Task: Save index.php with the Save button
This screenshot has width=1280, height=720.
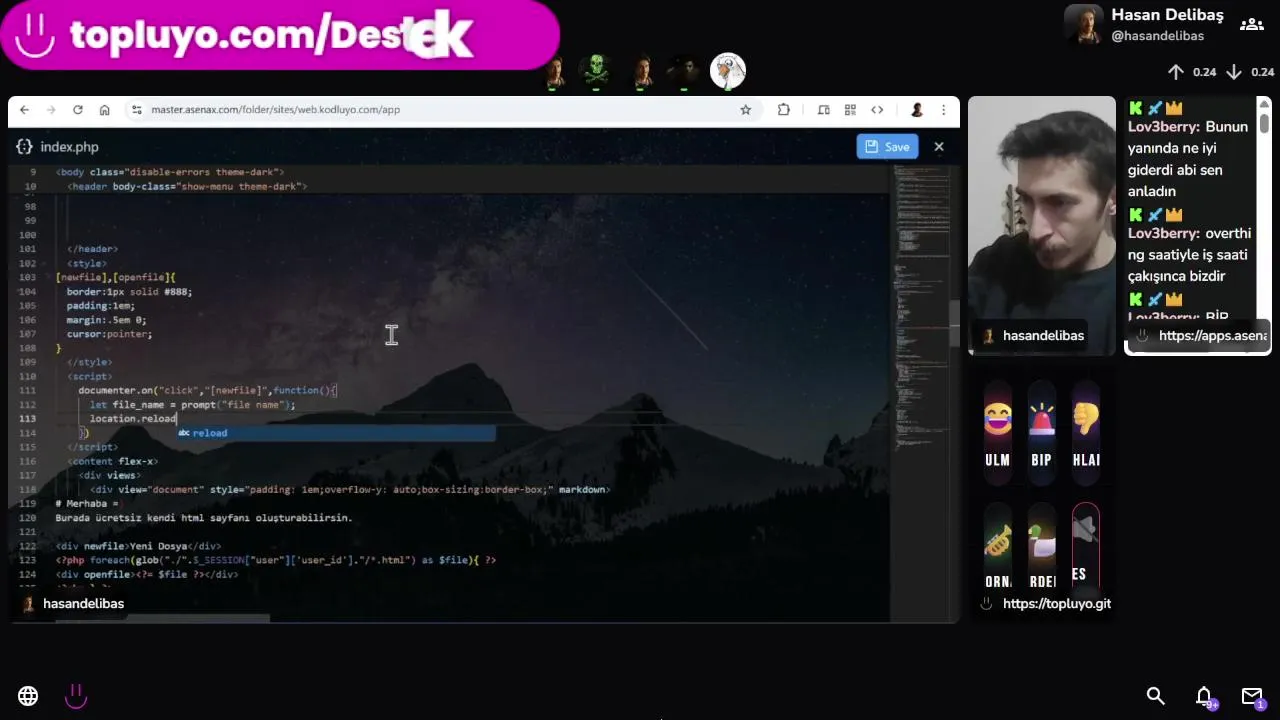Action: click(x=887, y=147)
